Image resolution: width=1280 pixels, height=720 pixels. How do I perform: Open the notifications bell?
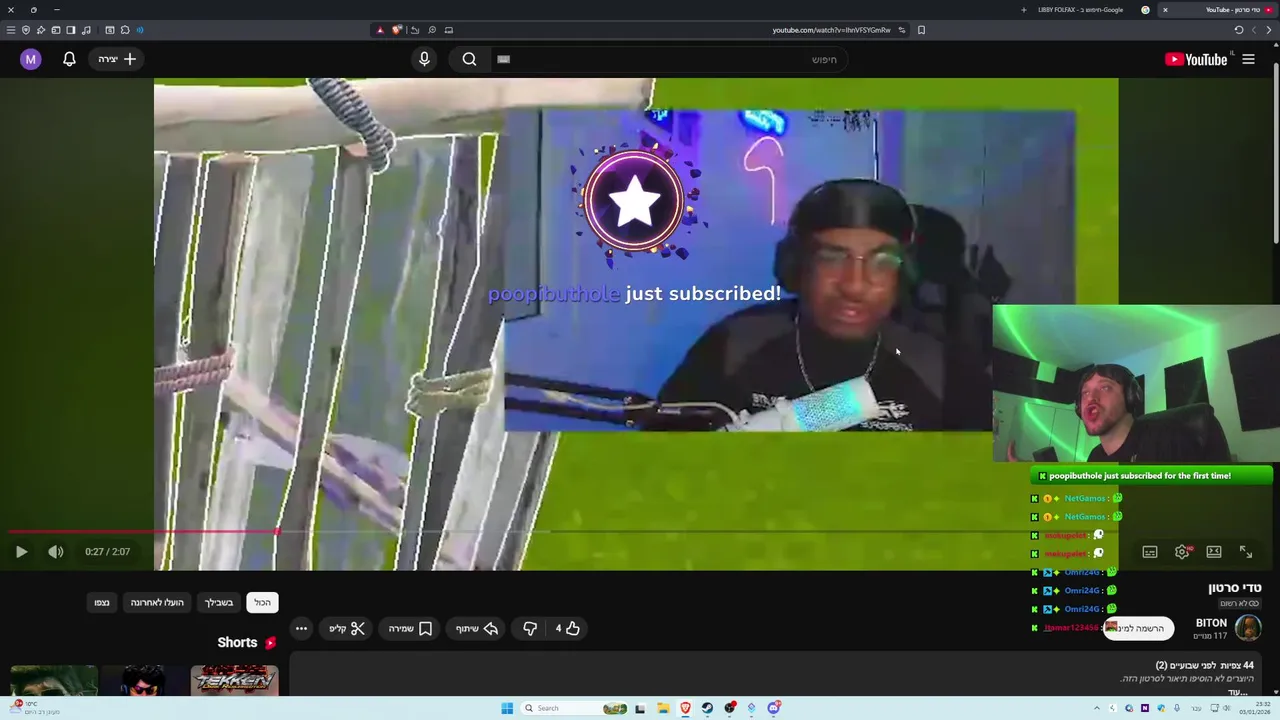point(69,59)
